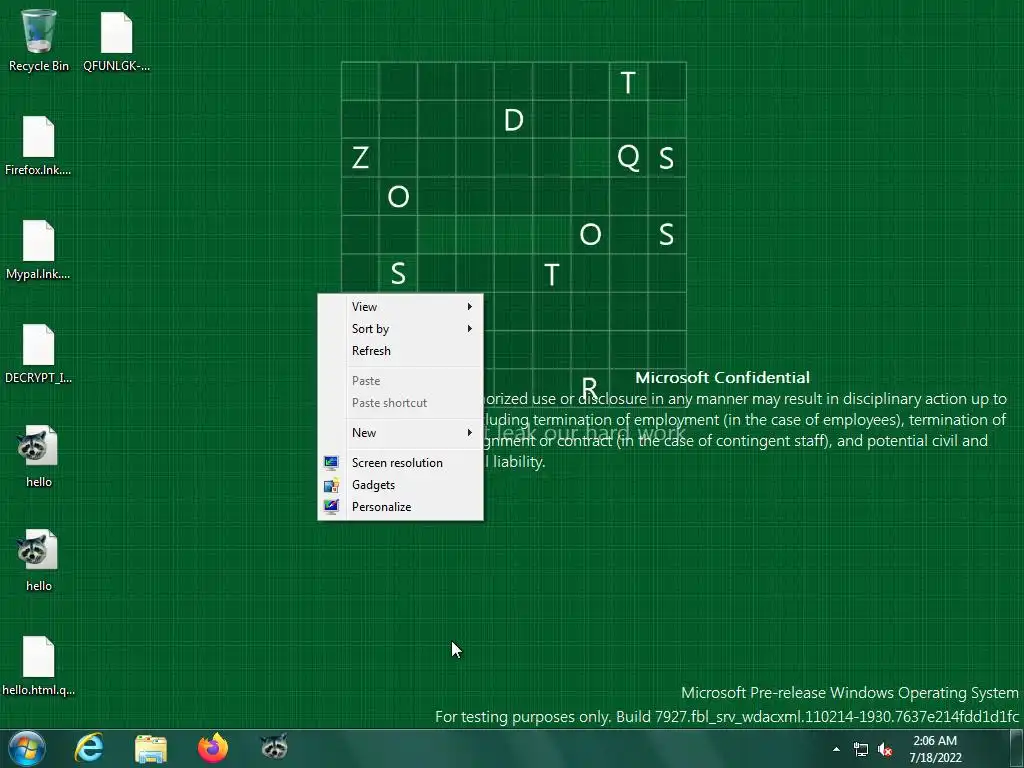Open Windows Explorer folder on taskbar
This screenshot has width=1024, height=768.
coord(151,748)
